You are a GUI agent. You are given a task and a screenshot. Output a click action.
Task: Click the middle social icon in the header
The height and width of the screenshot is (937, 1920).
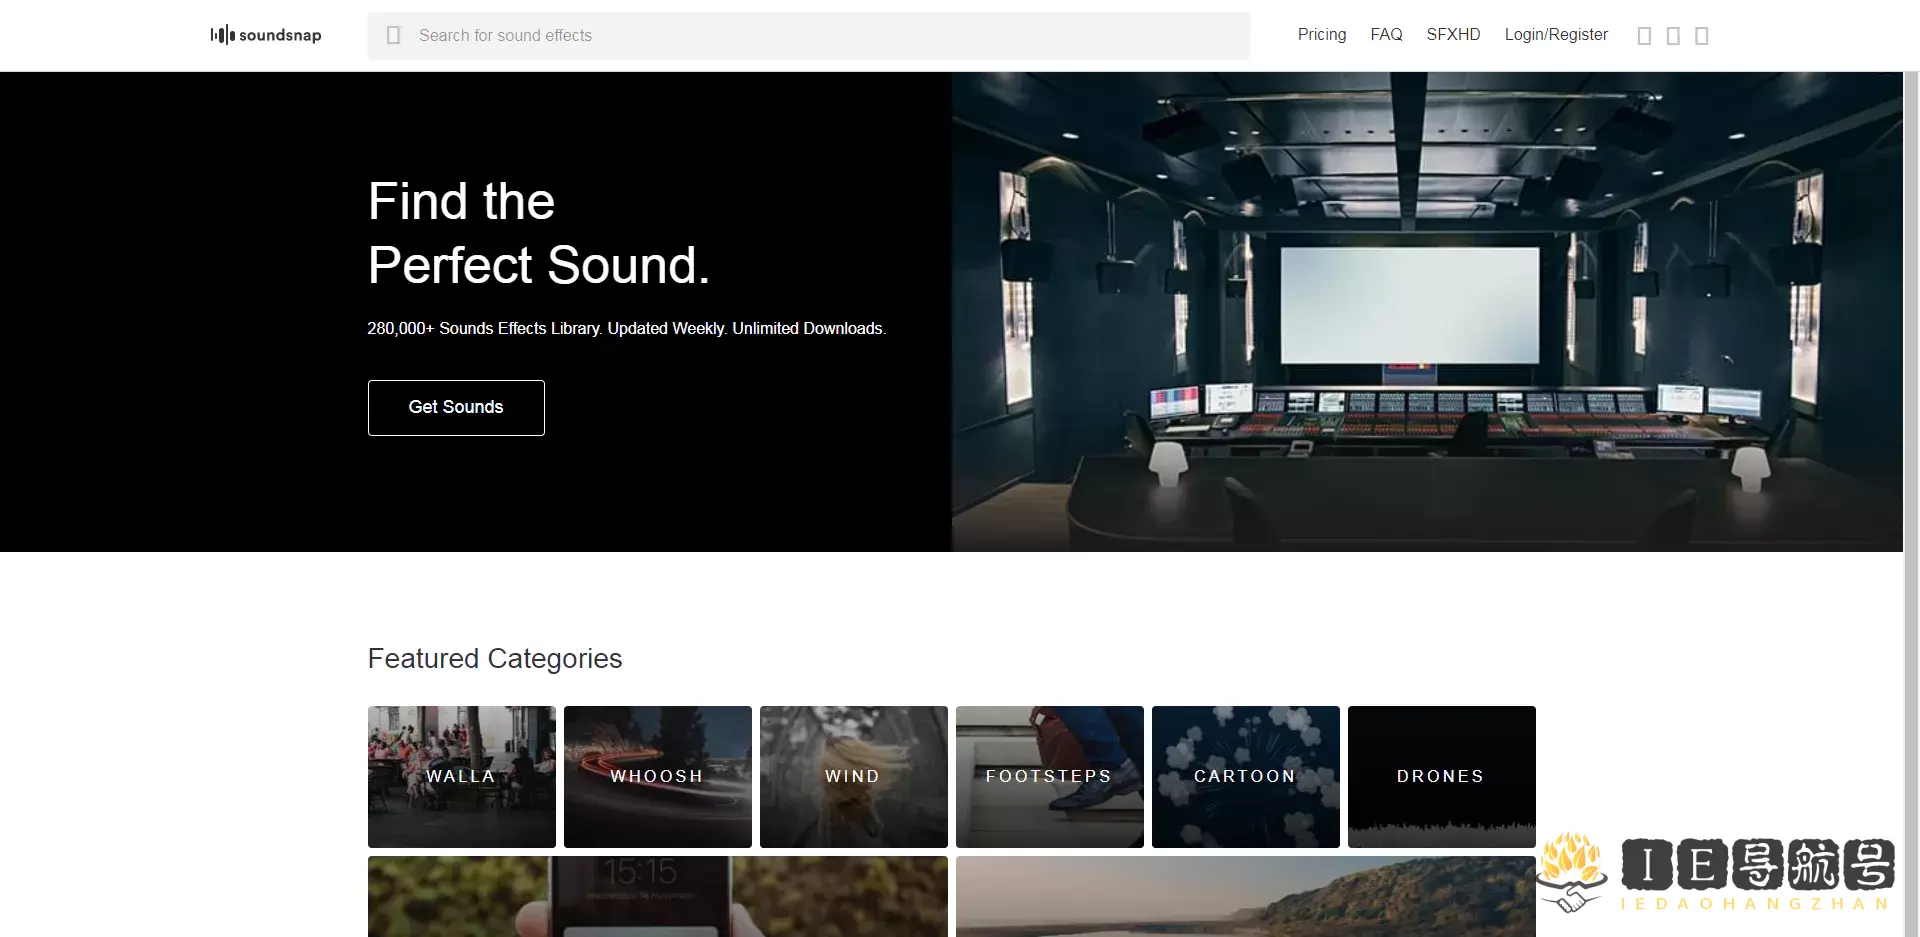point(1673,35)
